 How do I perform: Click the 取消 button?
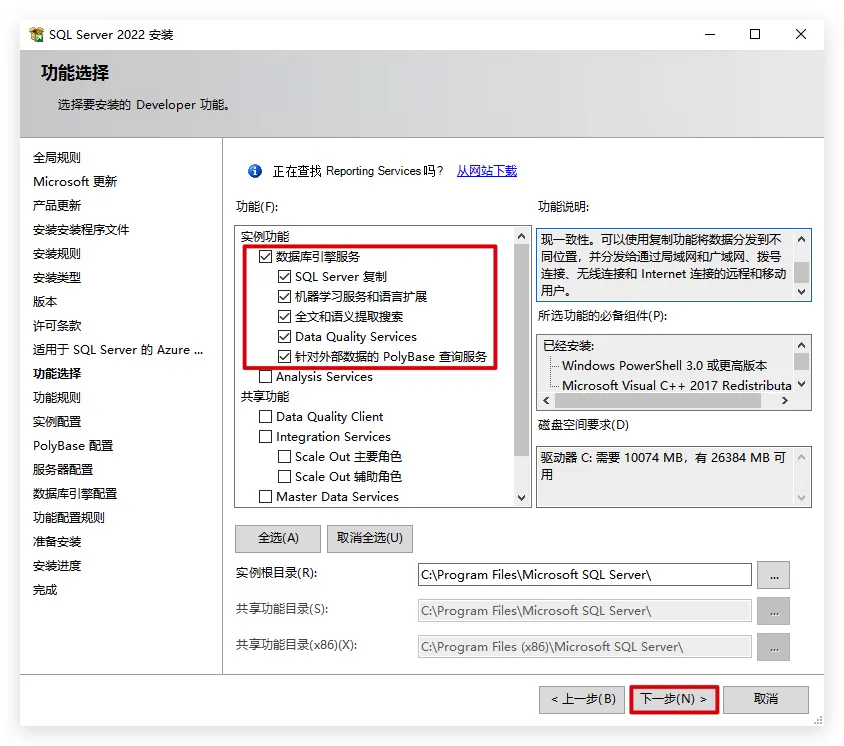pos(766,699)
